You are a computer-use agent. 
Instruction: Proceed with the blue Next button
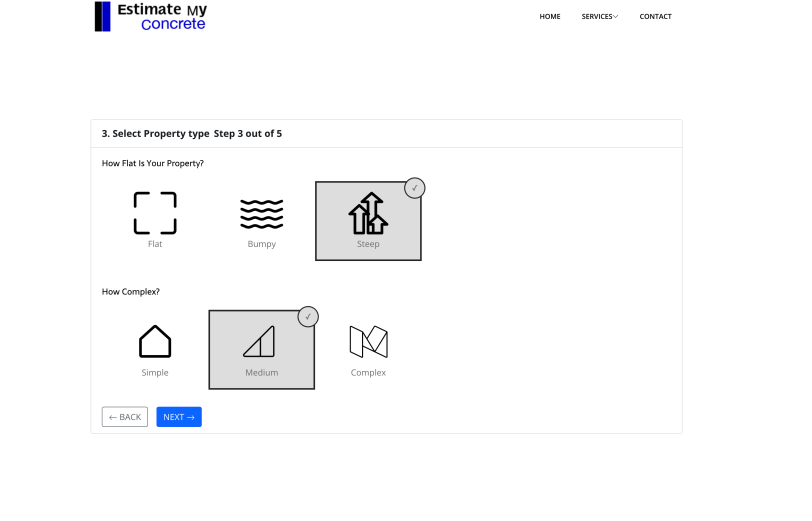pyautogui.click(x=179, y=417)
